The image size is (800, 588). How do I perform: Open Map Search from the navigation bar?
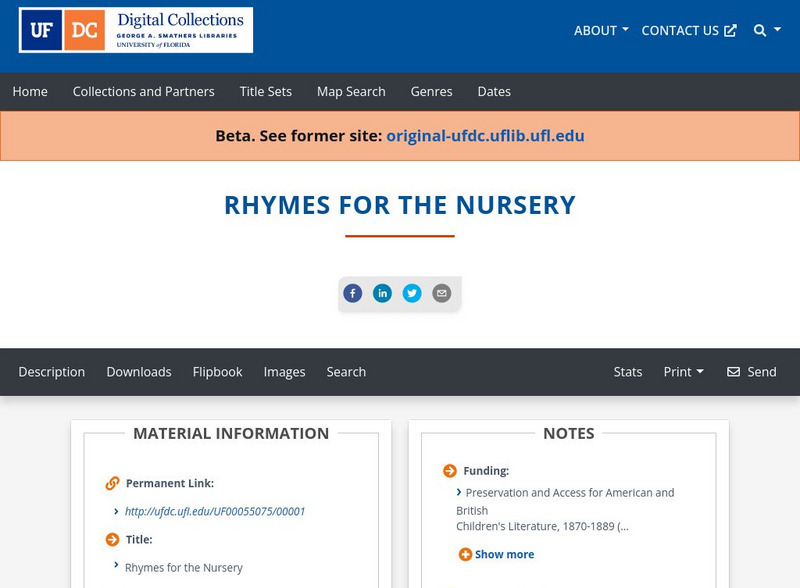350,91
